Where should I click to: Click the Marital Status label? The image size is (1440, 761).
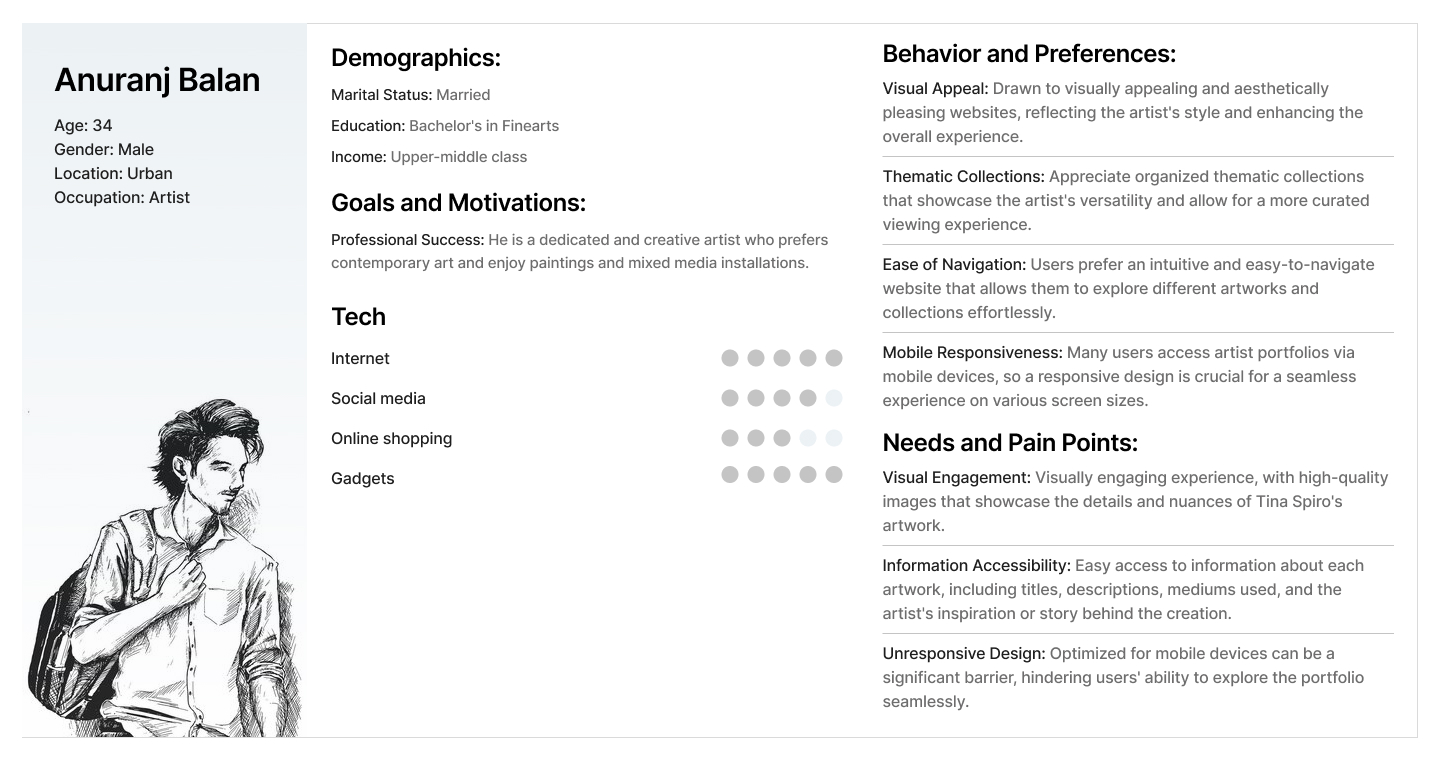click(381, 95)
